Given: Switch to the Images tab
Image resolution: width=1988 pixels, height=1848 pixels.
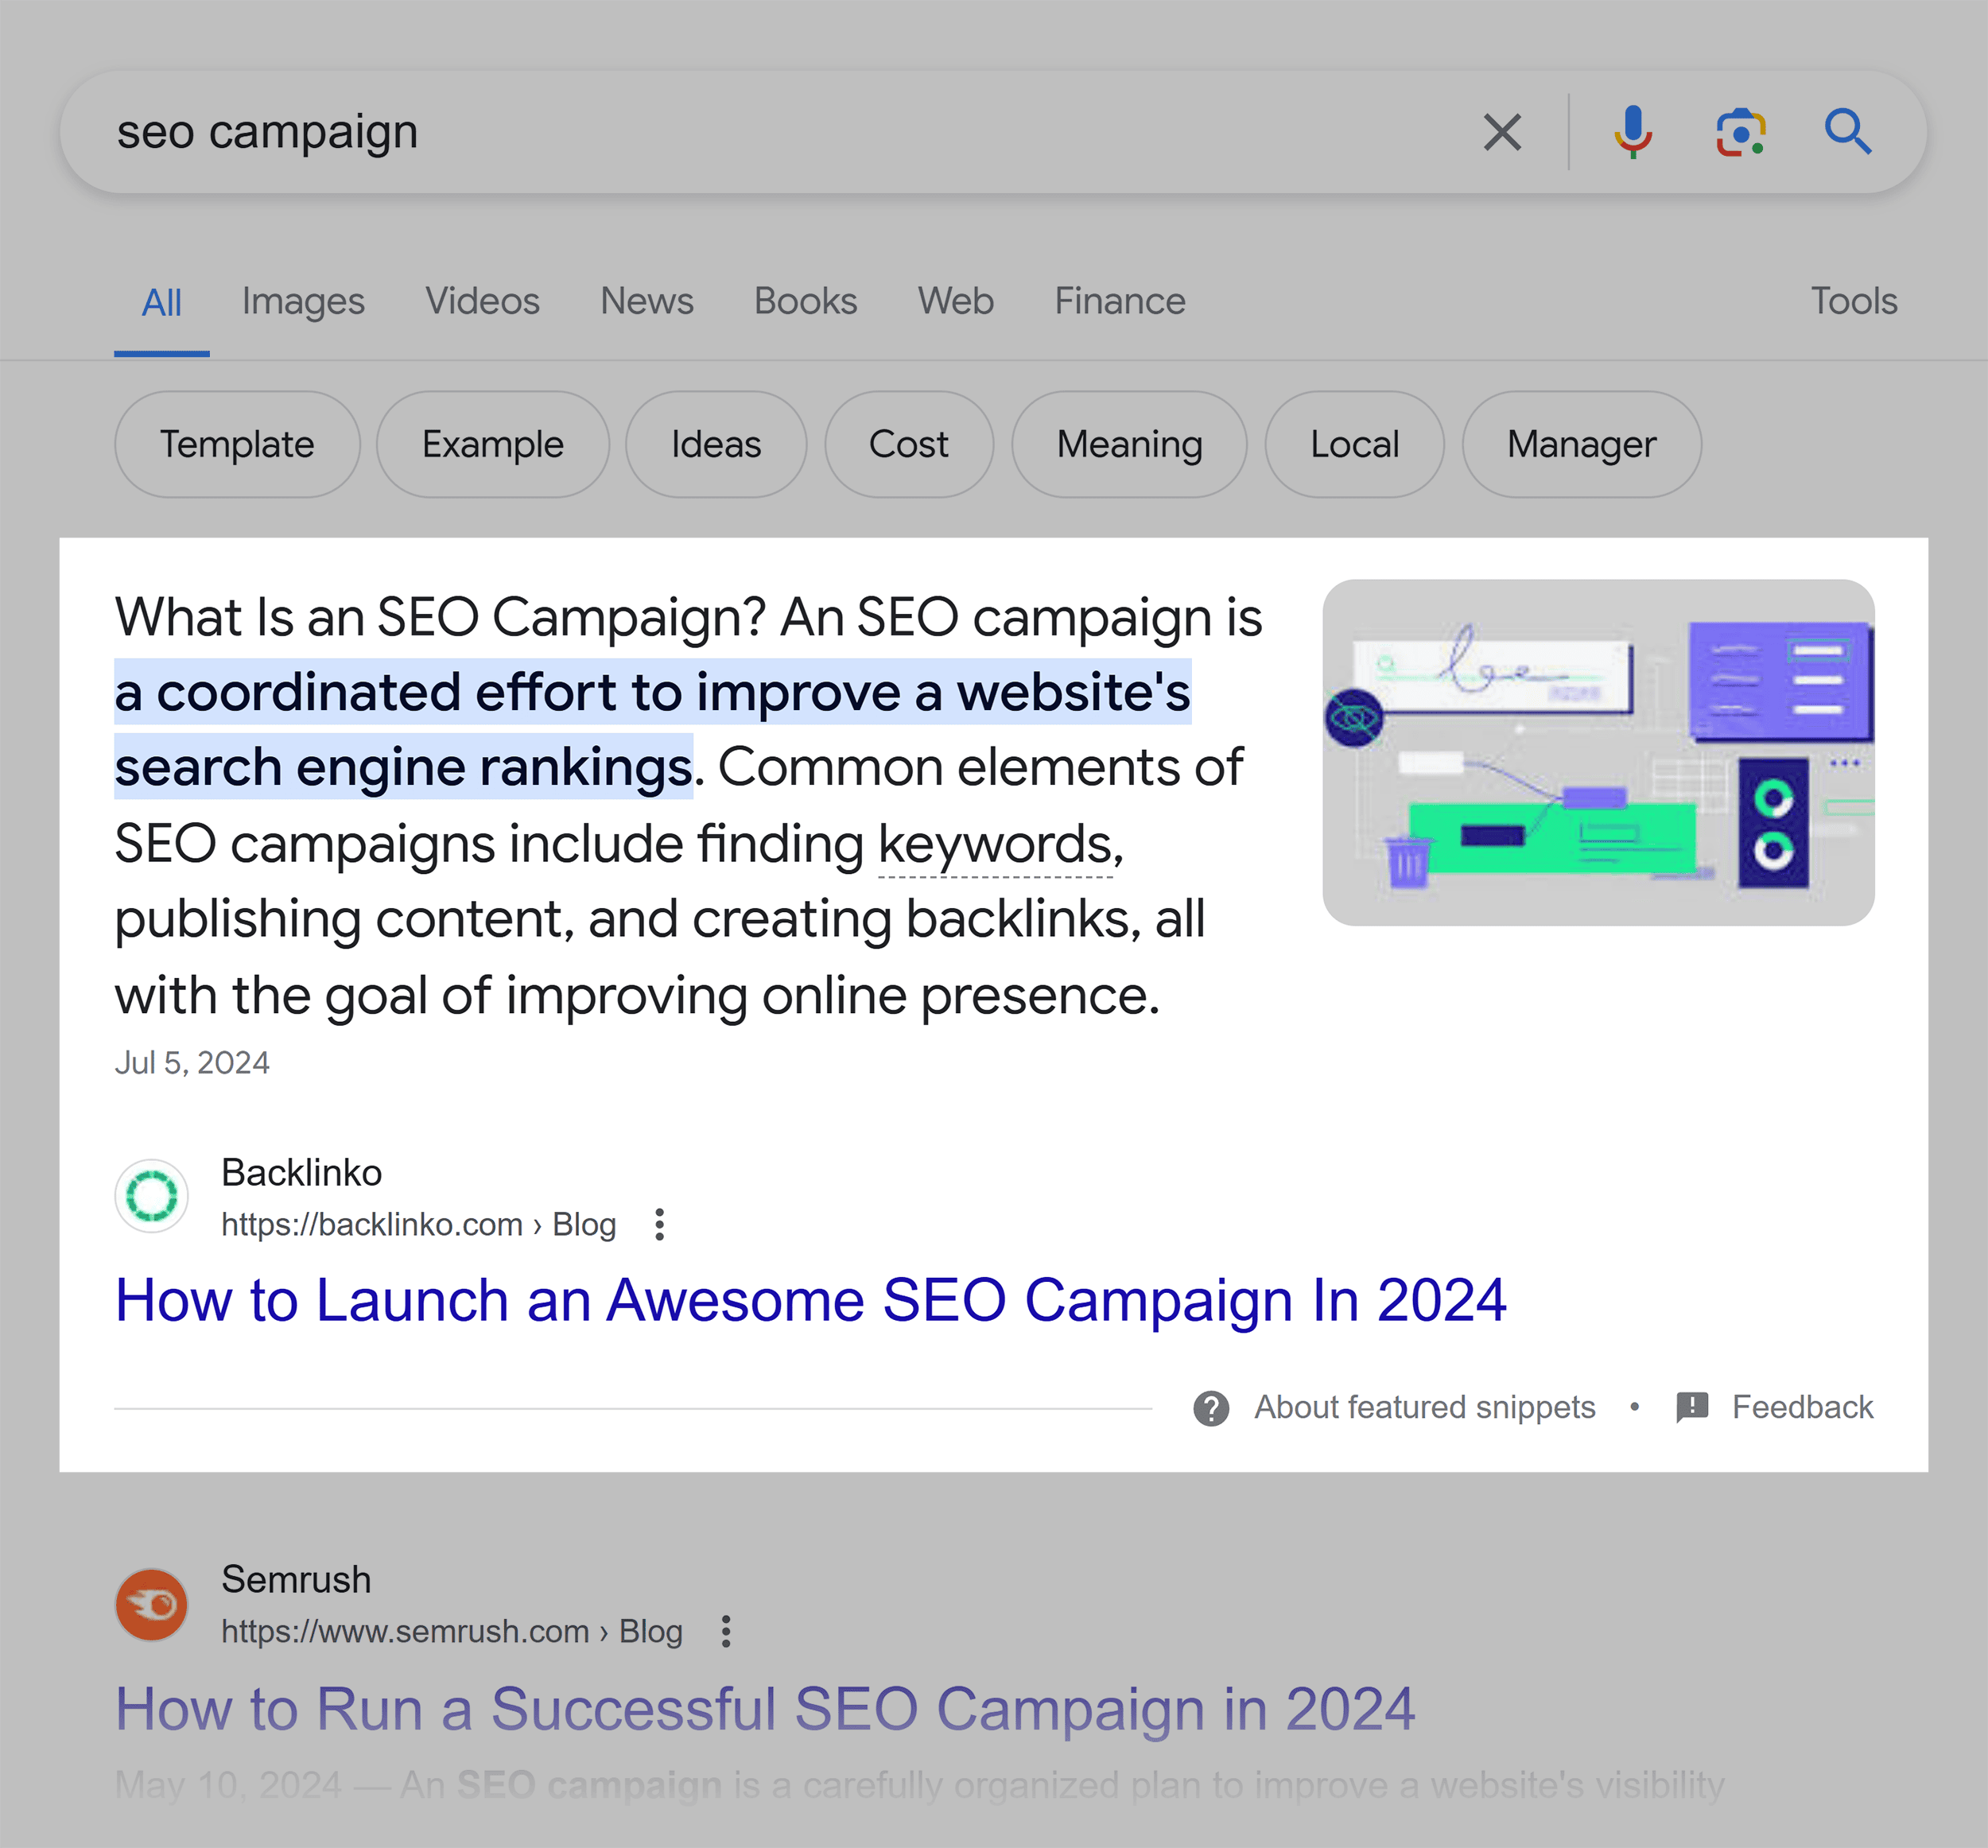Looking at the screenshot, I should click(303, 302).
